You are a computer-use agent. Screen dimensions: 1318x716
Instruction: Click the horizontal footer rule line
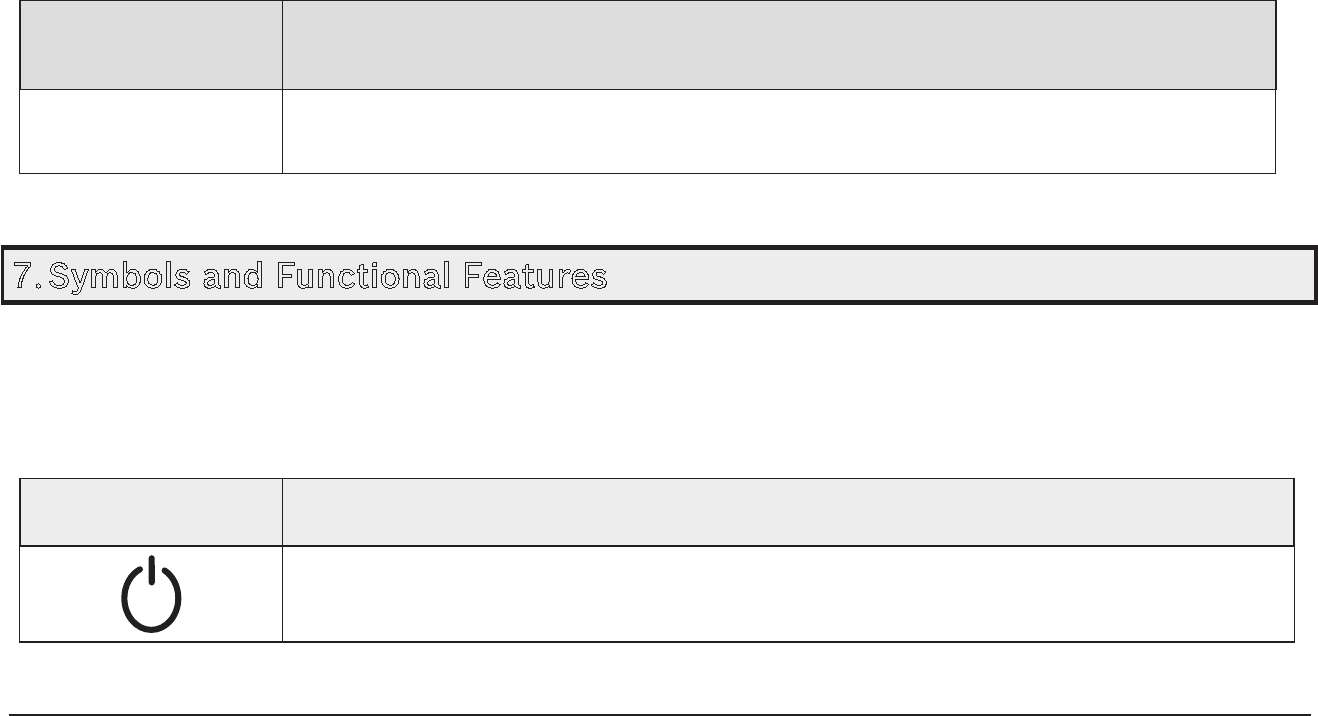[x=659, y=715]
